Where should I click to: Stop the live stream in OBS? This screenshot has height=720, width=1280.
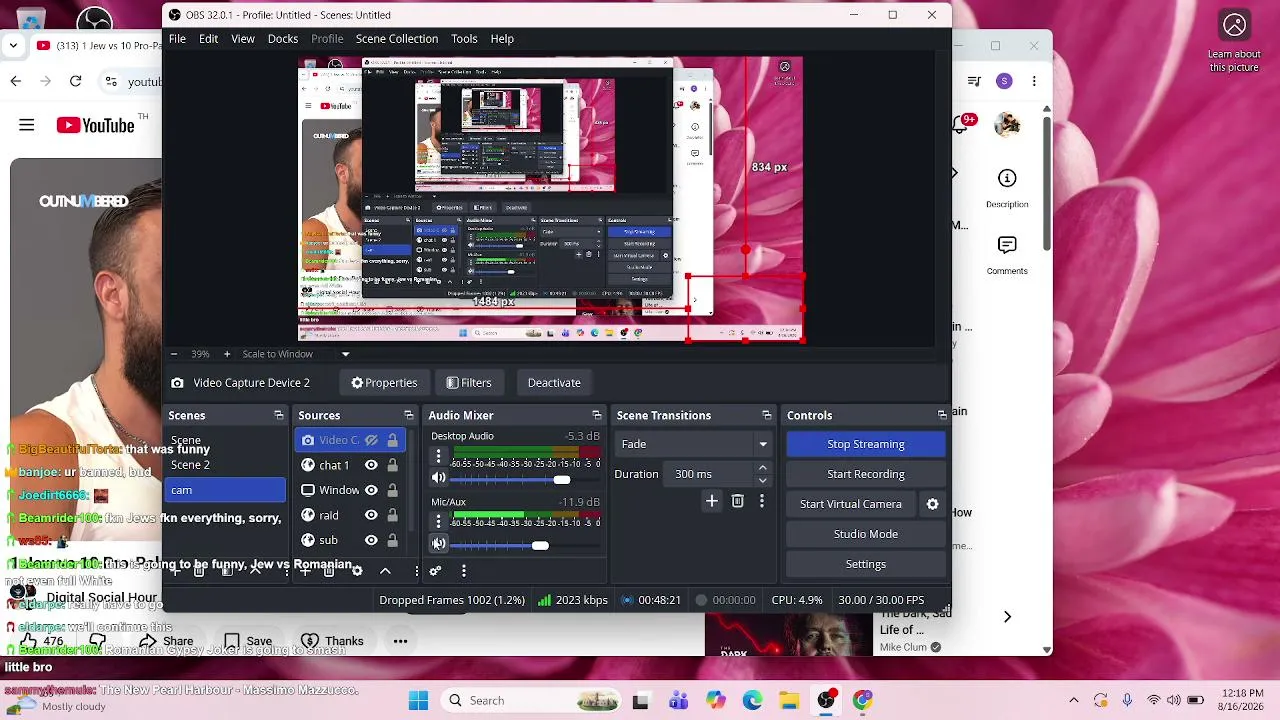(x=866, y=444)
